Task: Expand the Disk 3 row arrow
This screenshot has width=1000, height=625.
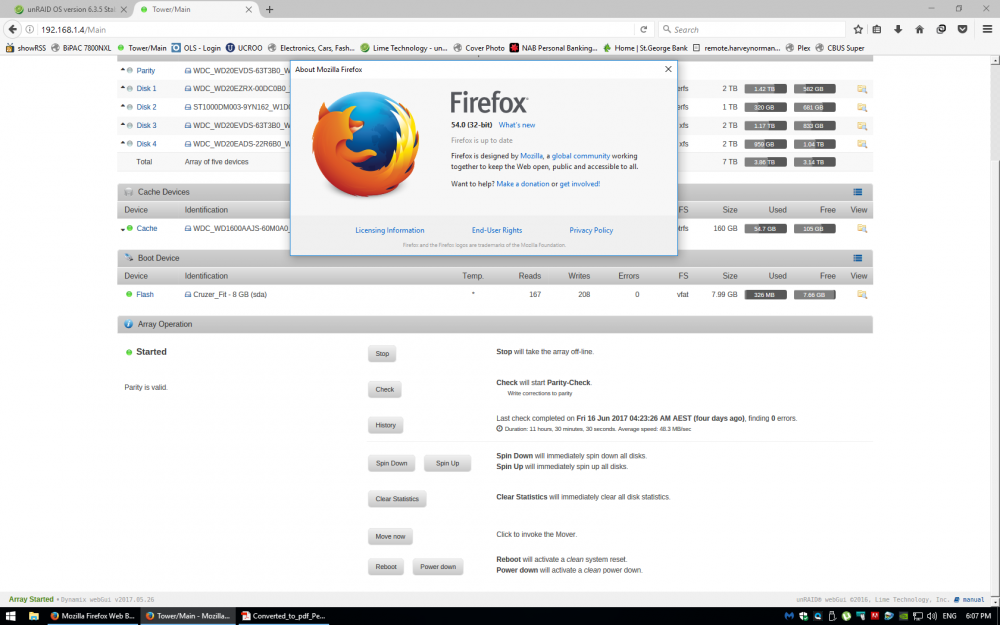Action: [x=122, y=125]
